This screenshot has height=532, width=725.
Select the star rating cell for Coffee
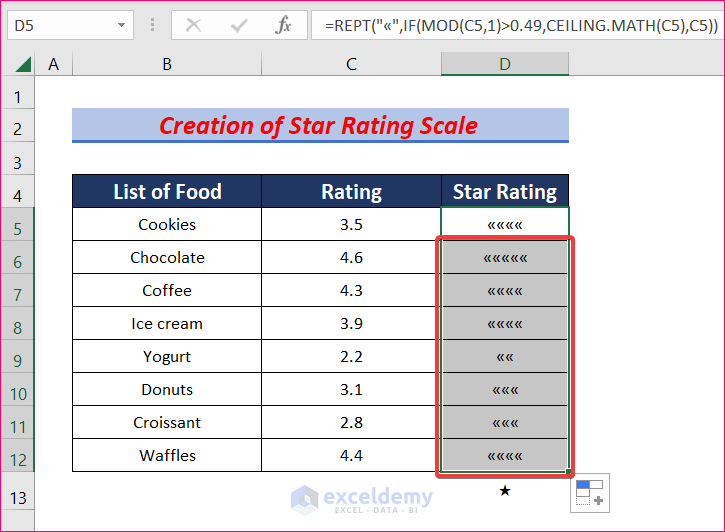(x=505, y=290)
